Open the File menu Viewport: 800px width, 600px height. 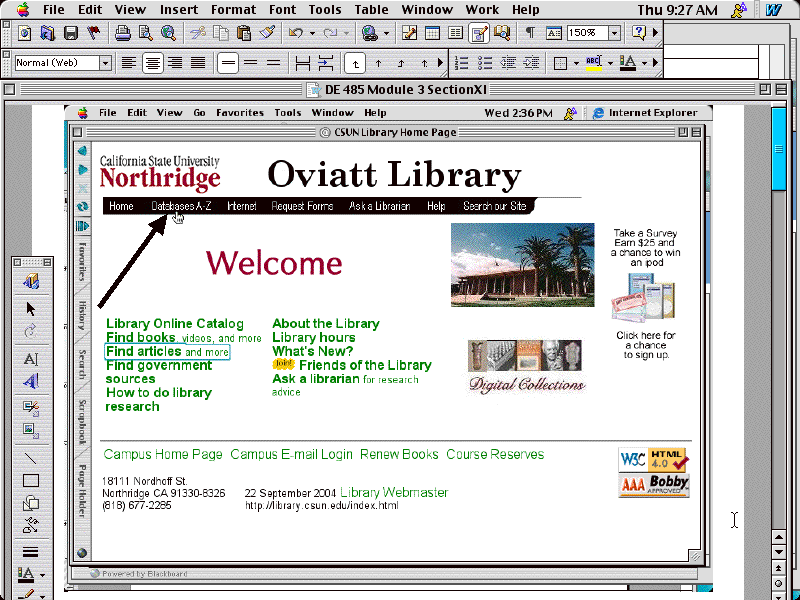click(54, 10)
